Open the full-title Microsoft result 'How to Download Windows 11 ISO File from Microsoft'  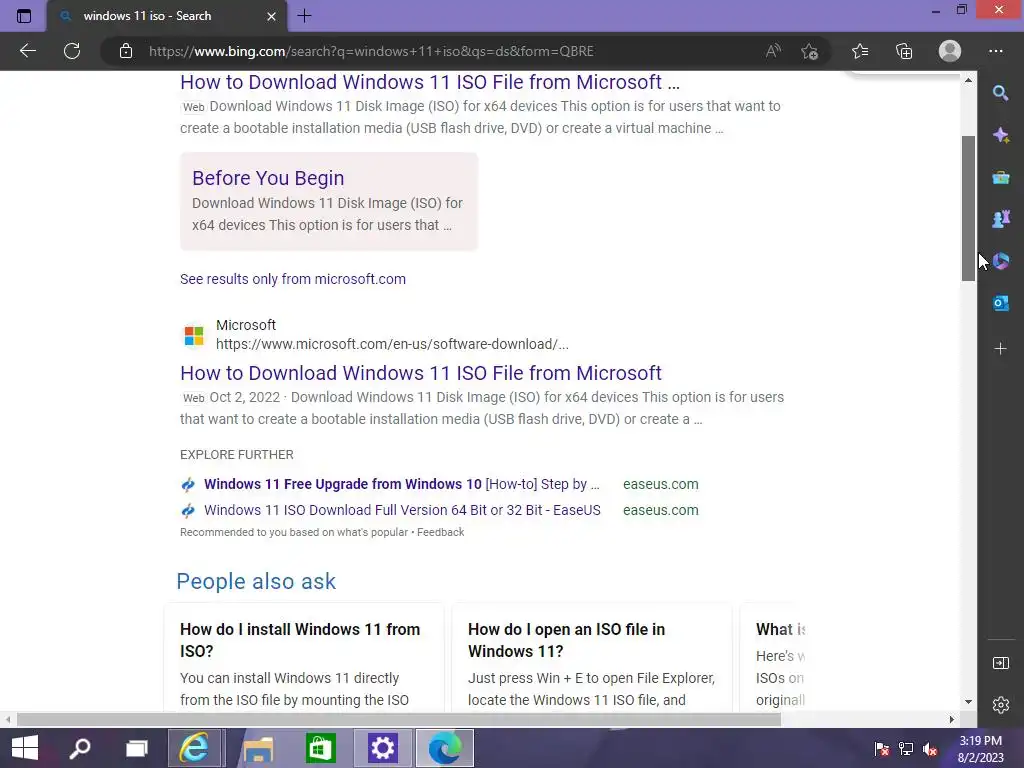[421, 373]
